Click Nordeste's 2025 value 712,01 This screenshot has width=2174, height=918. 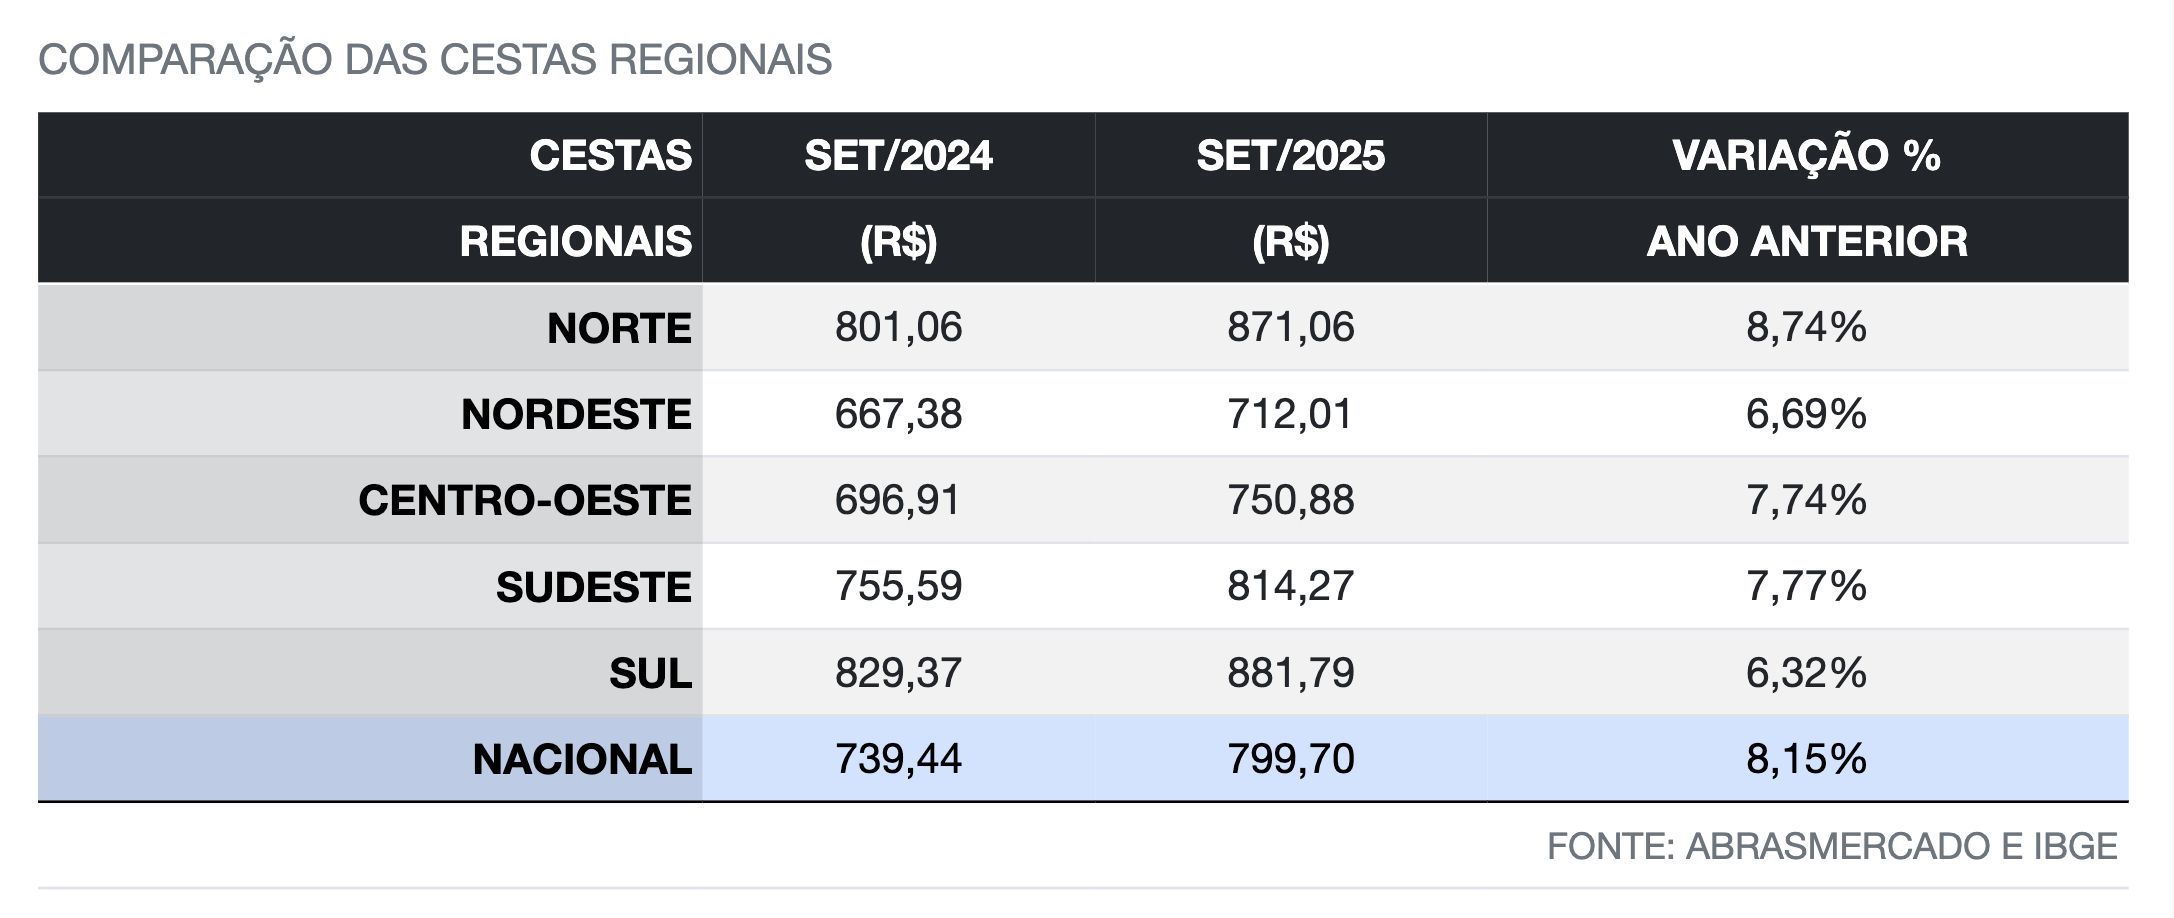coord(1290,414)
